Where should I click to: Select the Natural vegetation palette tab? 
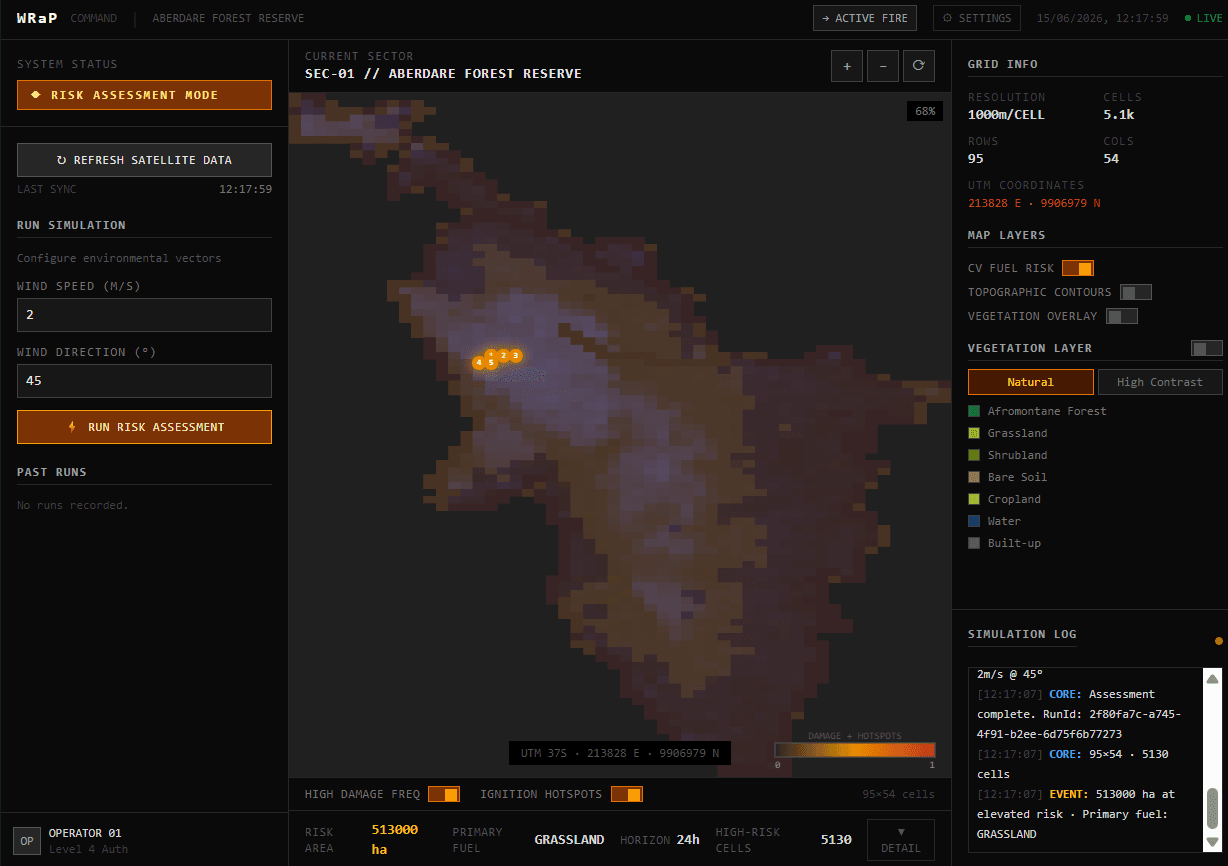coord(1031,382)
